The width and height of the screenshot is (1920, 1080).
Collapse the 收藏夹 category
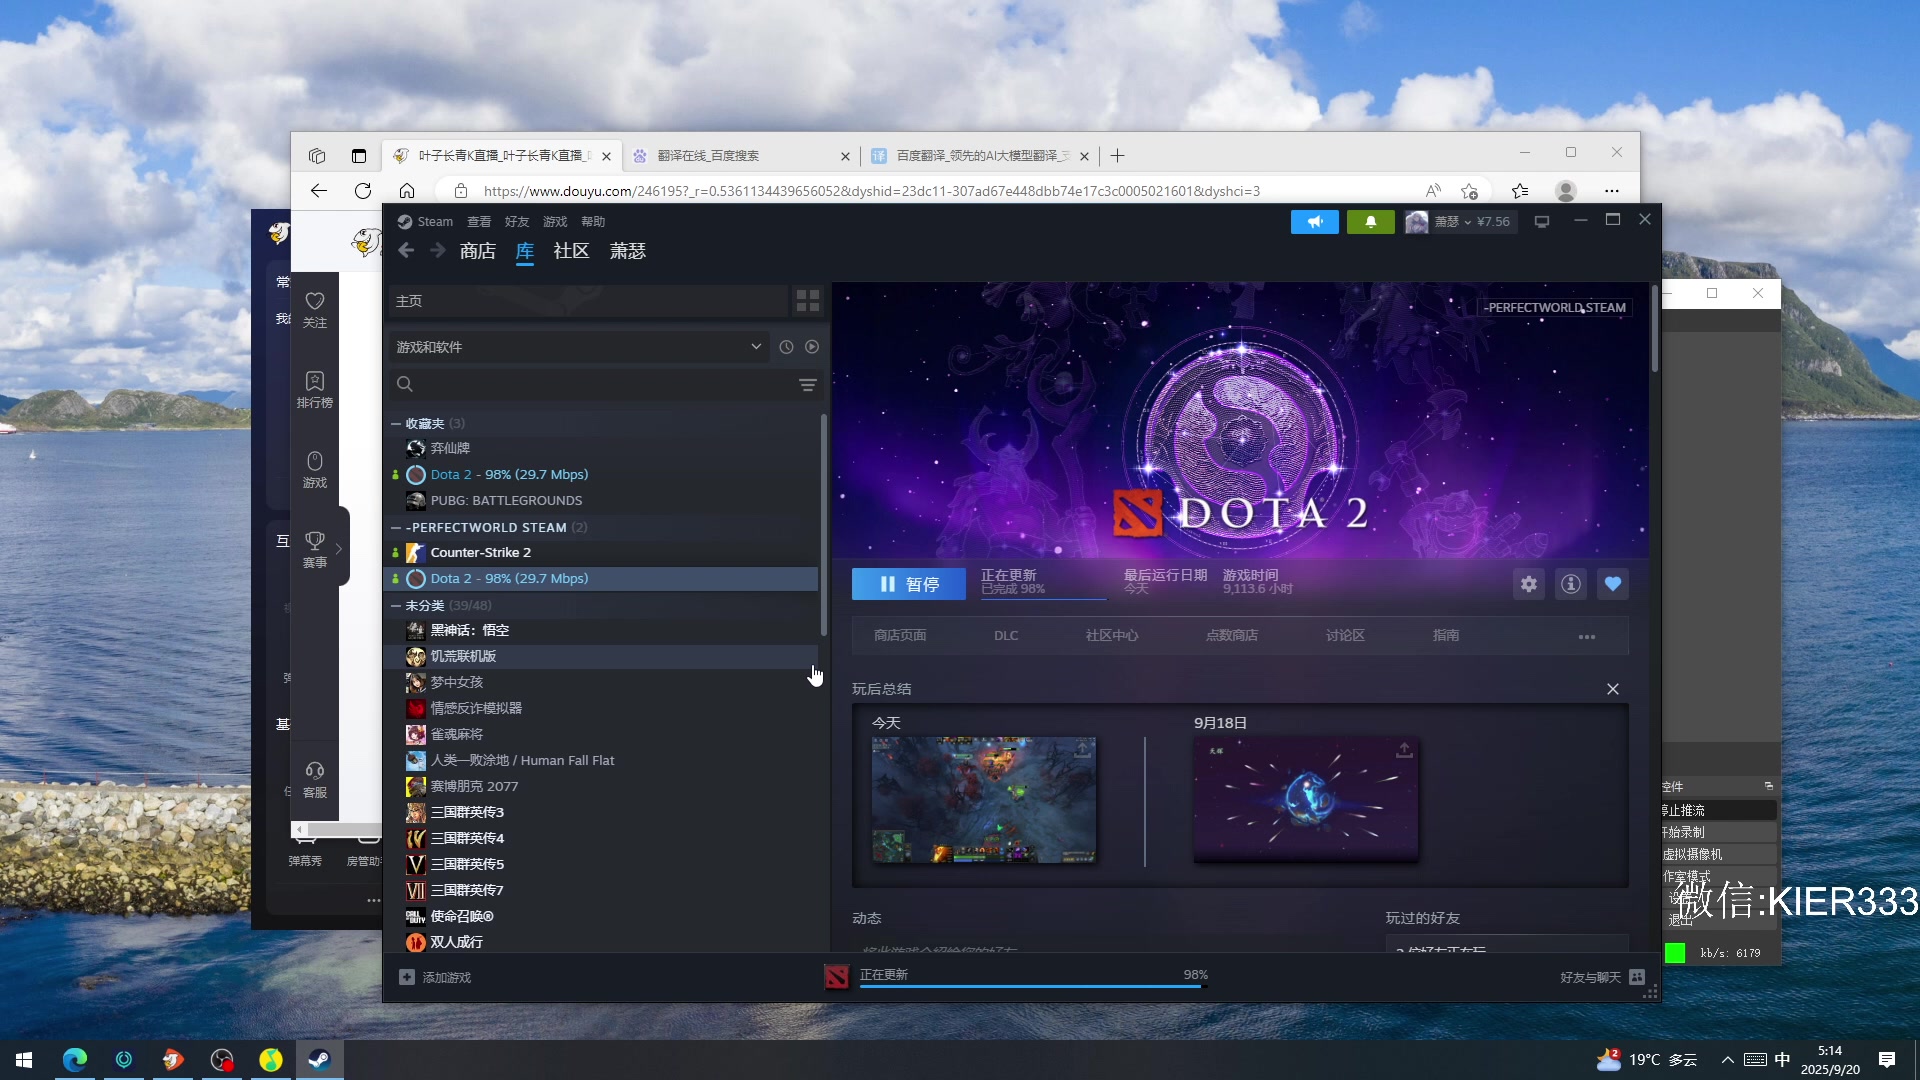click(x=396, y=424)
